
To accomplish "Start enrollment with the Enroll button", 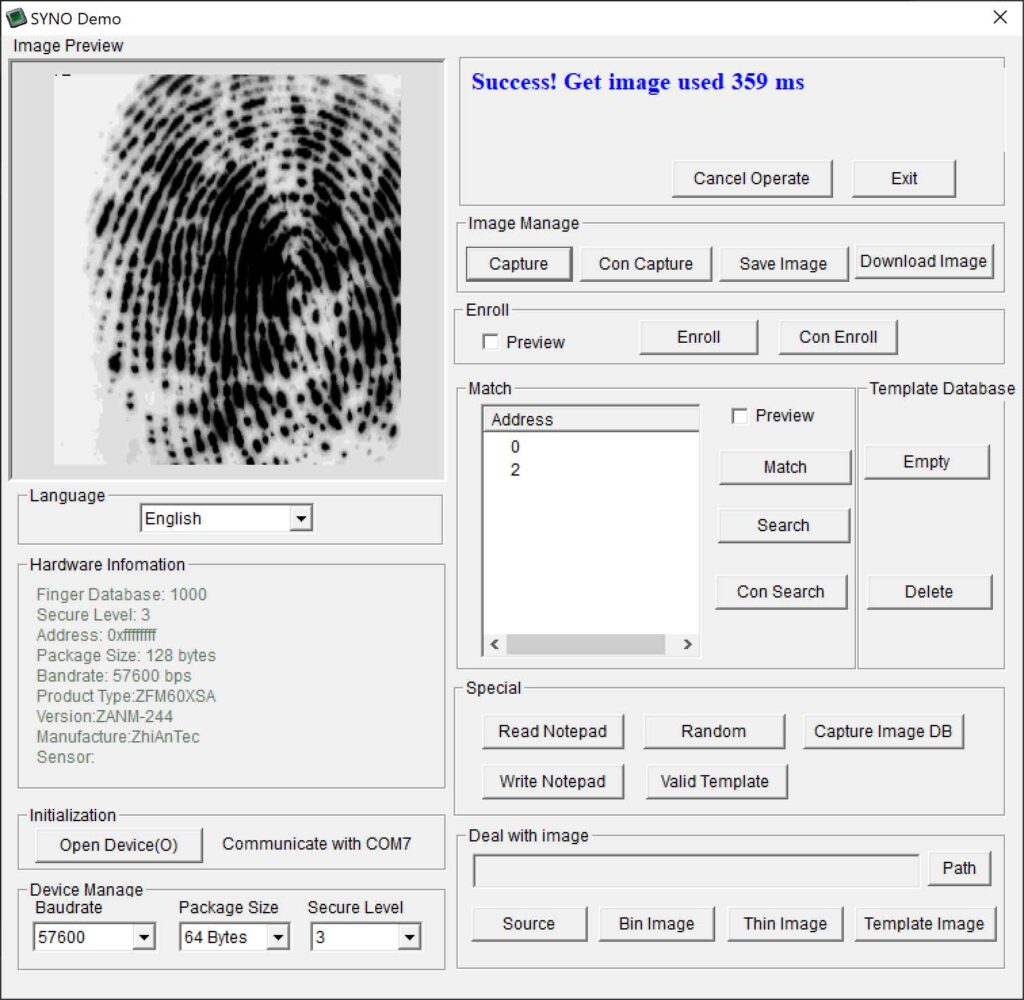I will click(698, 337).
